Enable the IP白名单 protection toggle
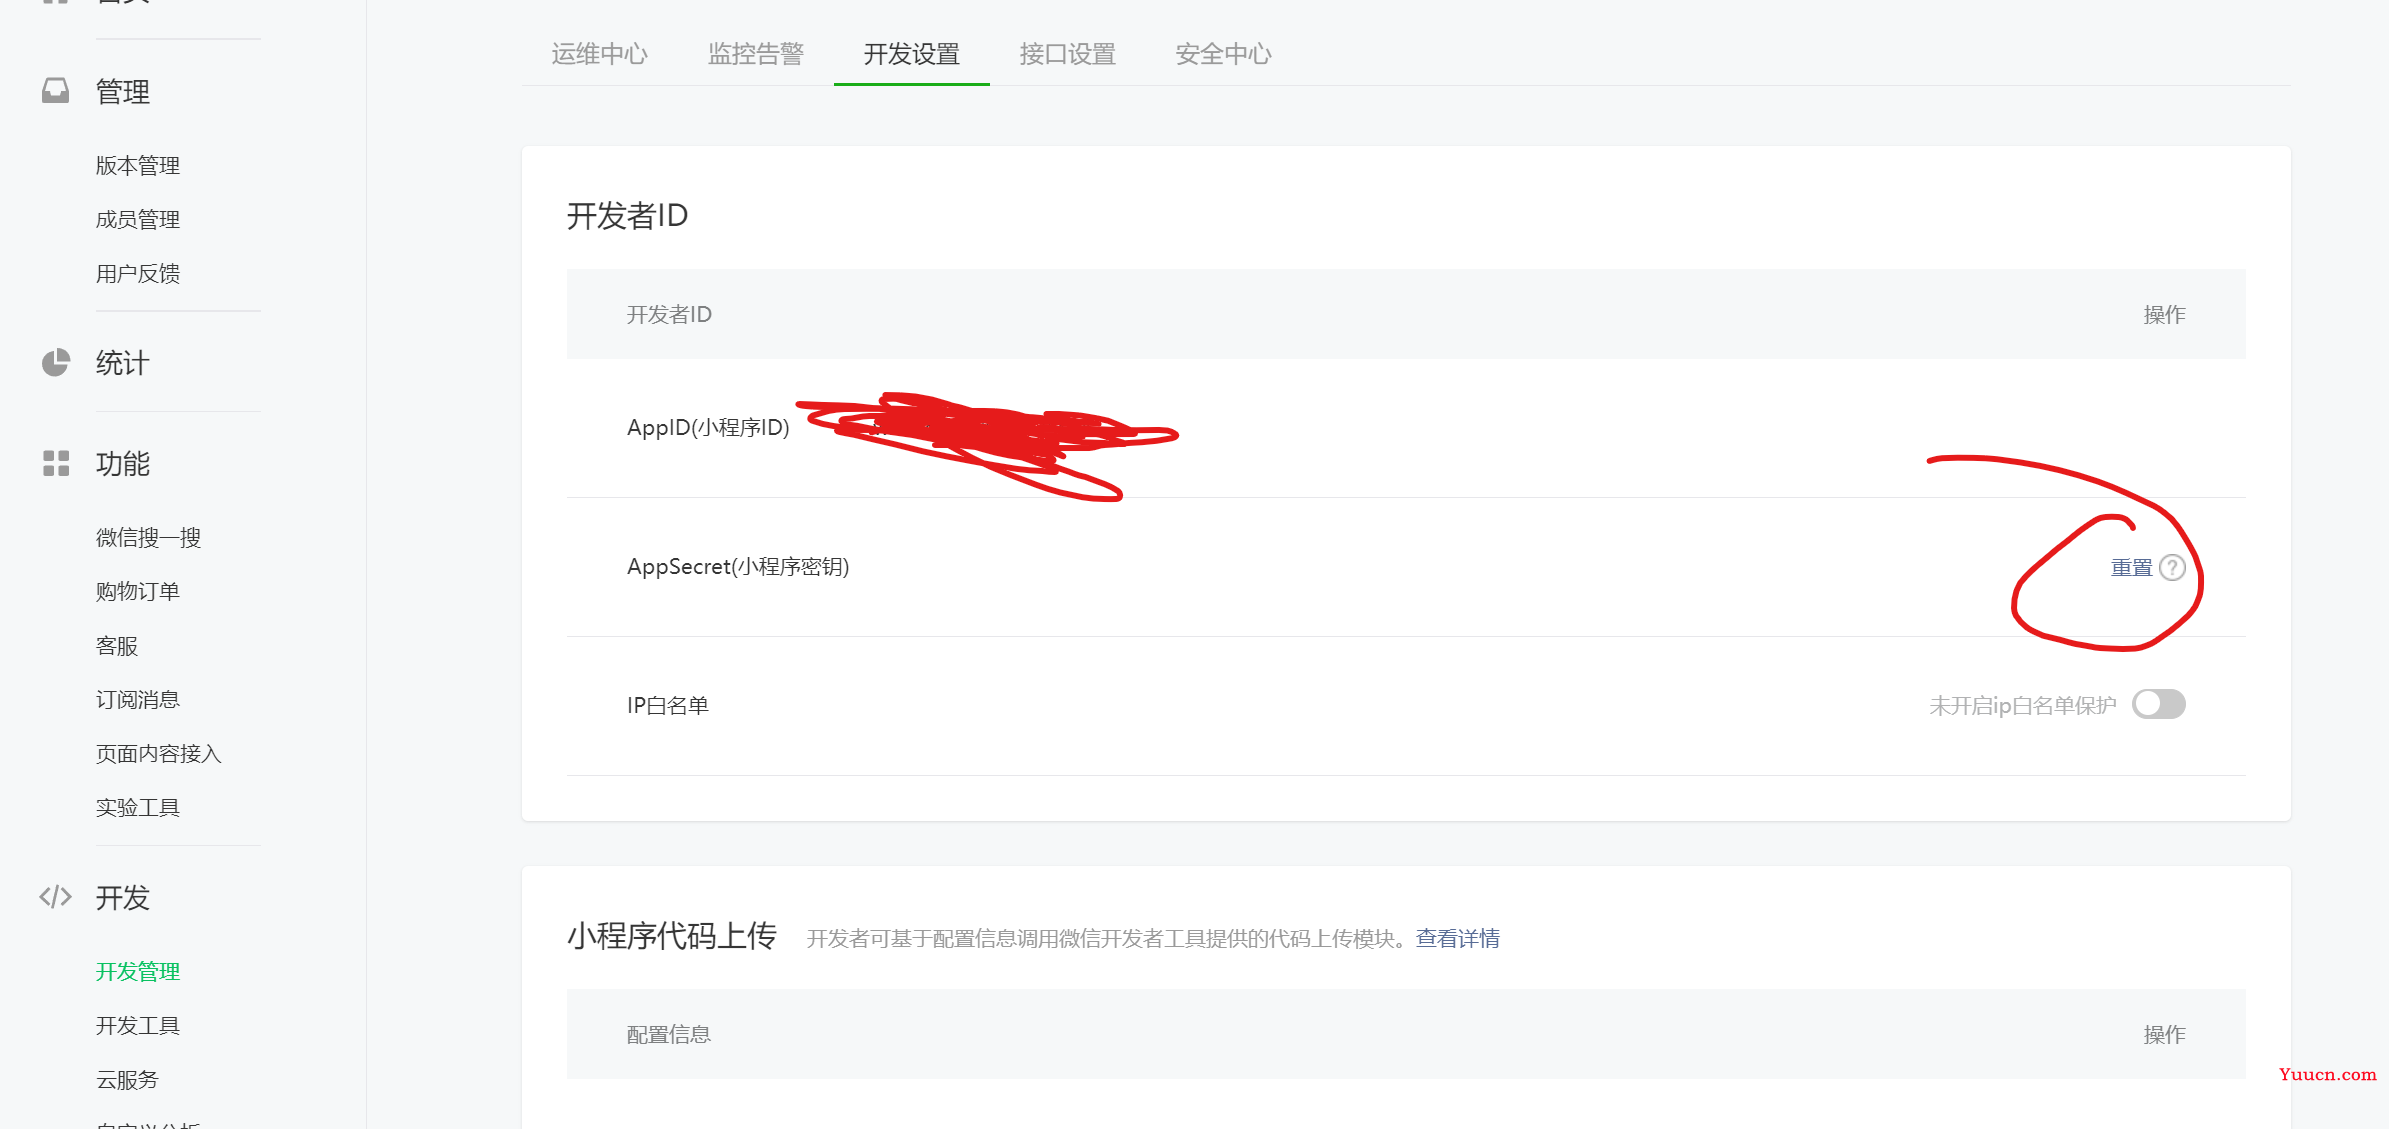 [x=2159, y=705]
